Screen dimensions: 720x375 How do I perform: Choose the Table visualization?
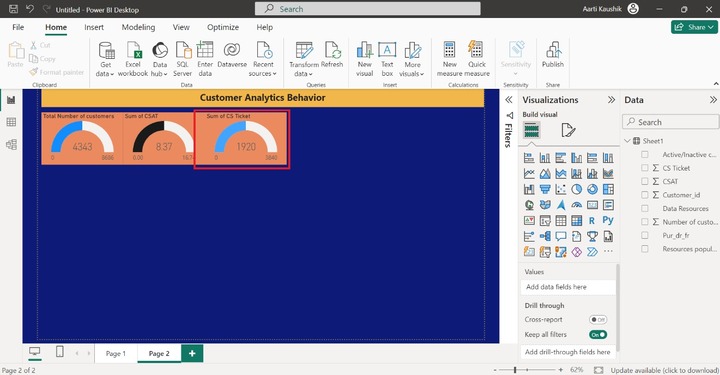point(561,221)
